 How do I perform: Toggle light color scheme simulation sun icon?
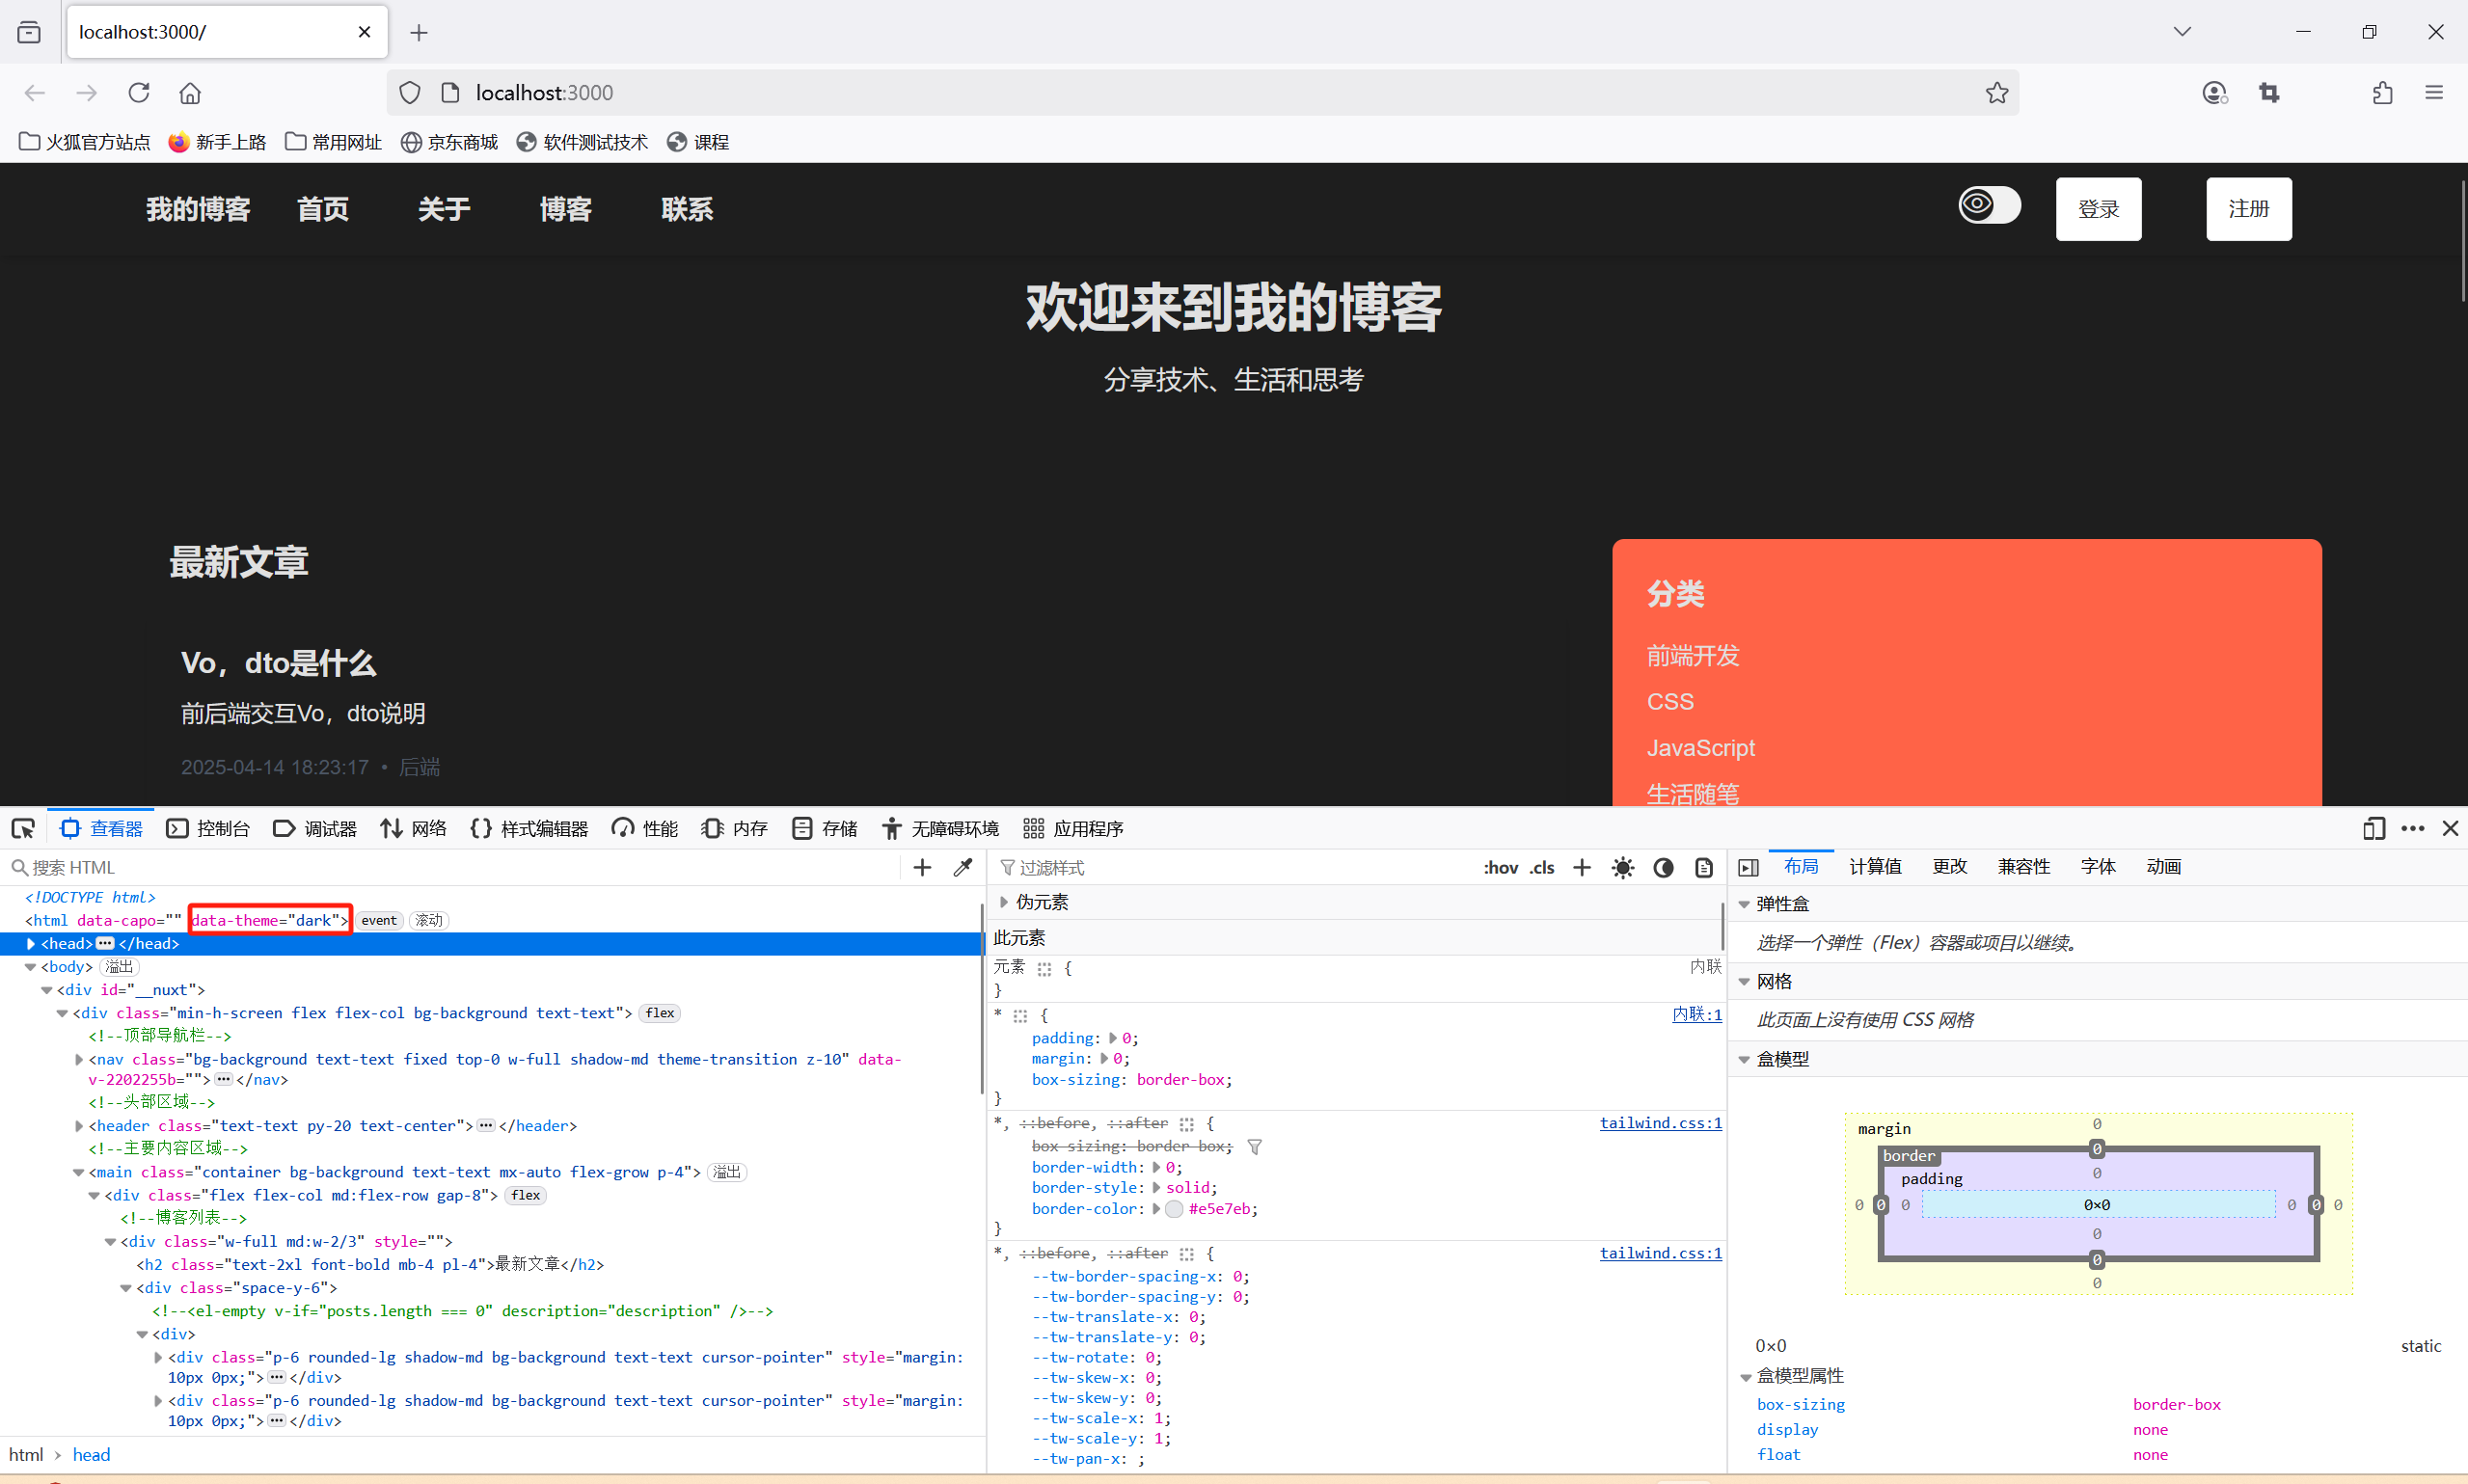1622,867
